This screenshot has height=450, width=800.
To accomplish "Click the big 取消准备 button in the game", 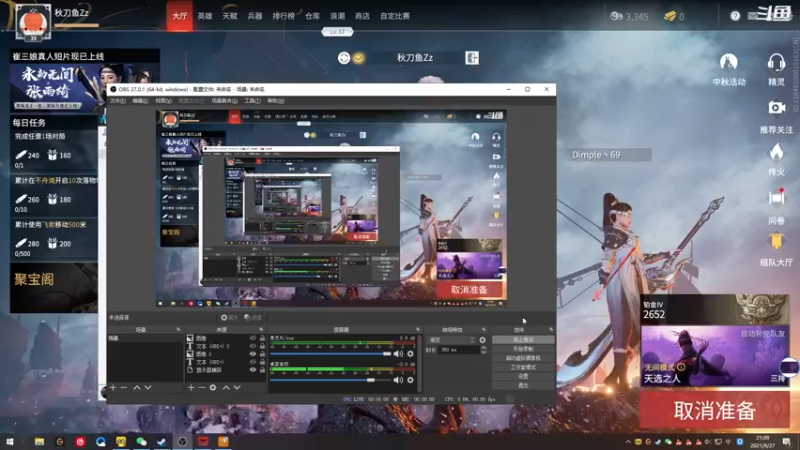I will [x=714, y=410].
